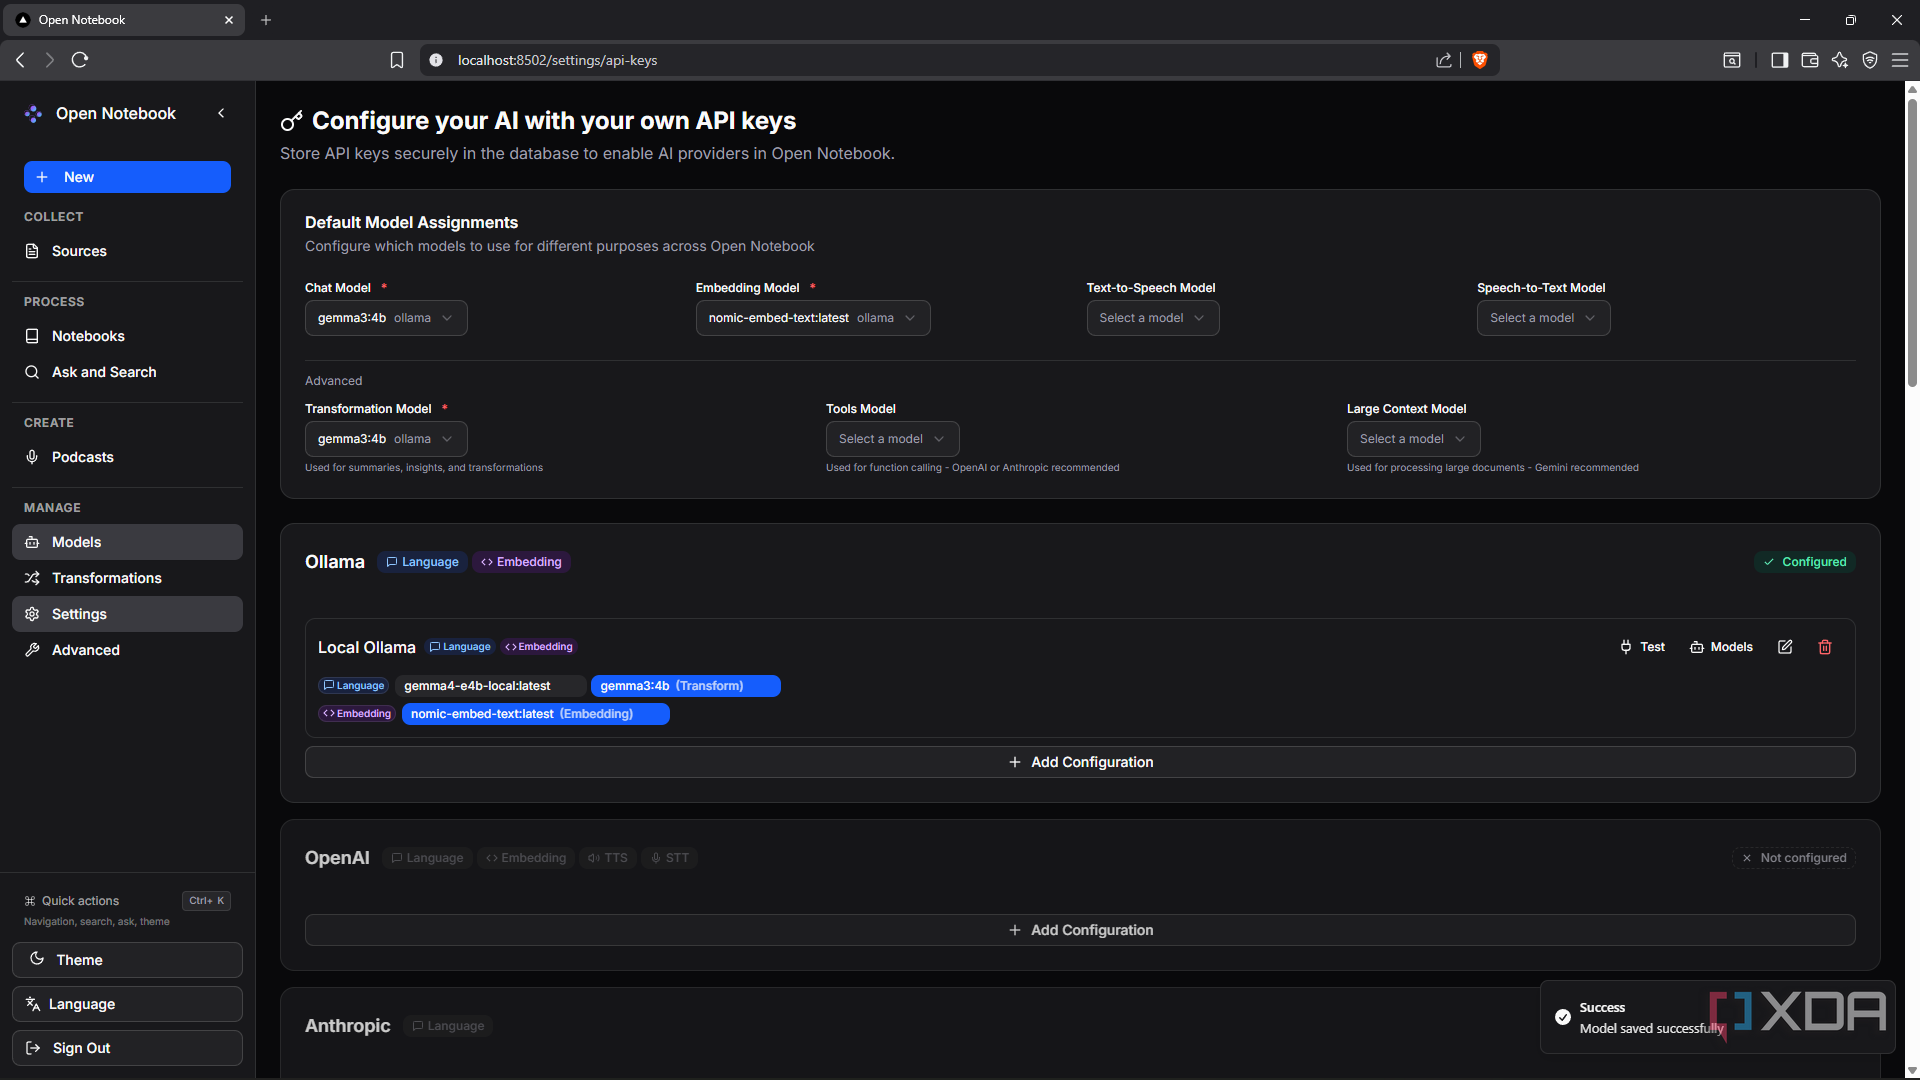Click the OpenAI Not configured badge
1920x1080 pixels.
point(1794,858)
